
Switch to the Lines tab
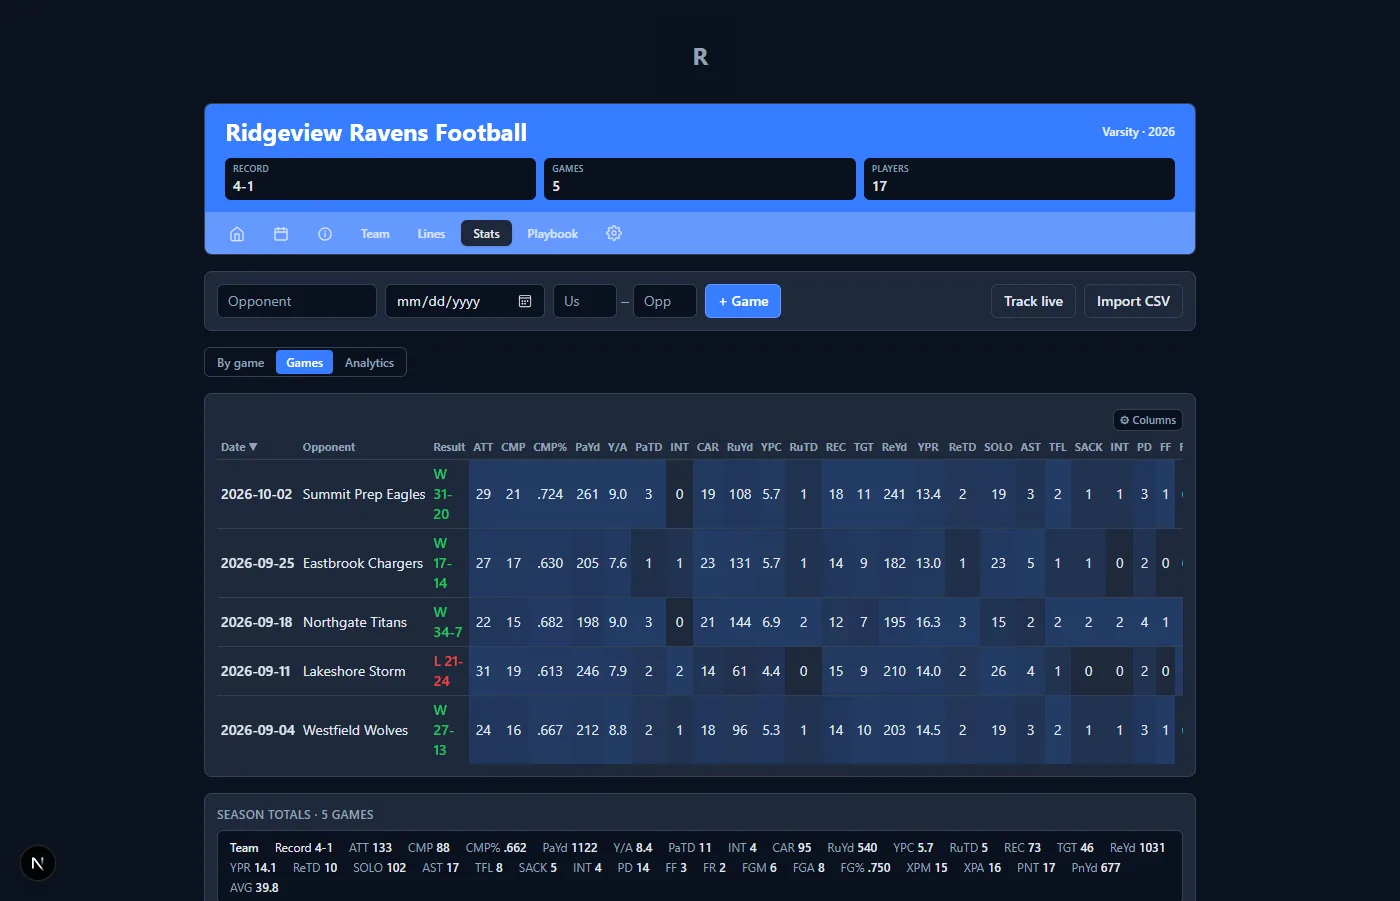[x=431, y=233]
